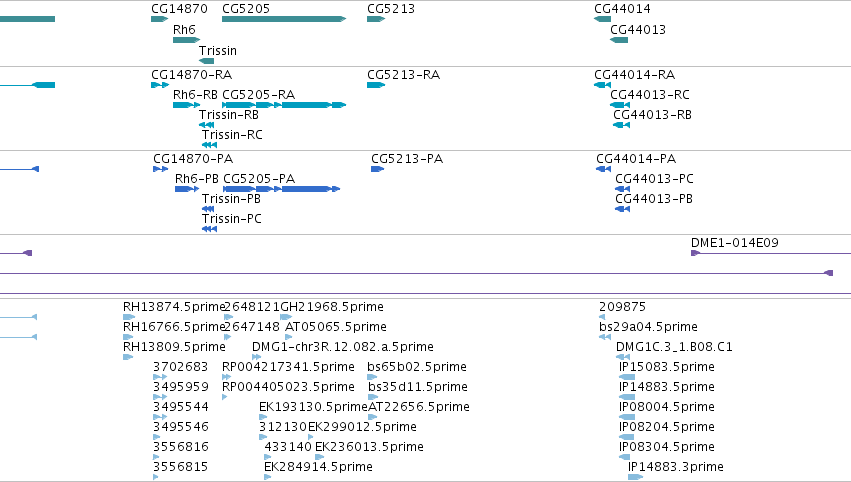851x482 pixels.
Task: Click the CG5213-PA protein label
Action: pyautogui.click(x=407, y=158)
